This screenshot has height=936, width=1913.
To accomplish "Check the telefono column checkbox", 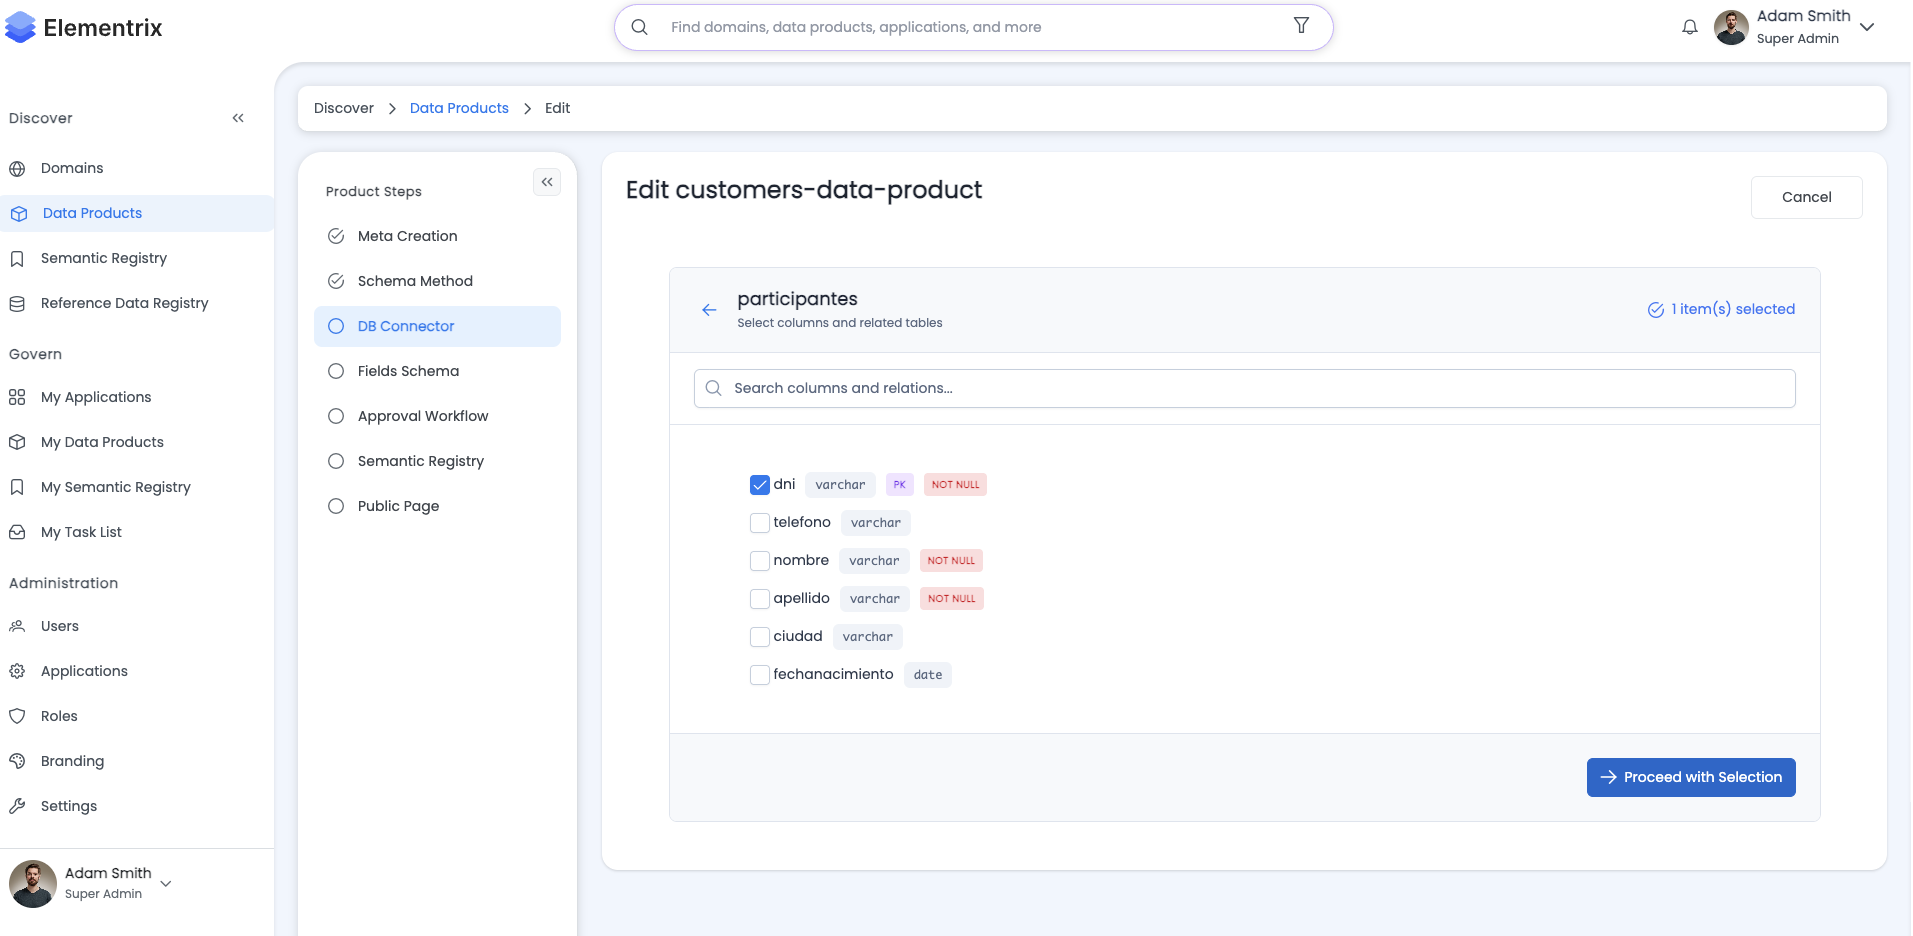I will coord(759,522).
